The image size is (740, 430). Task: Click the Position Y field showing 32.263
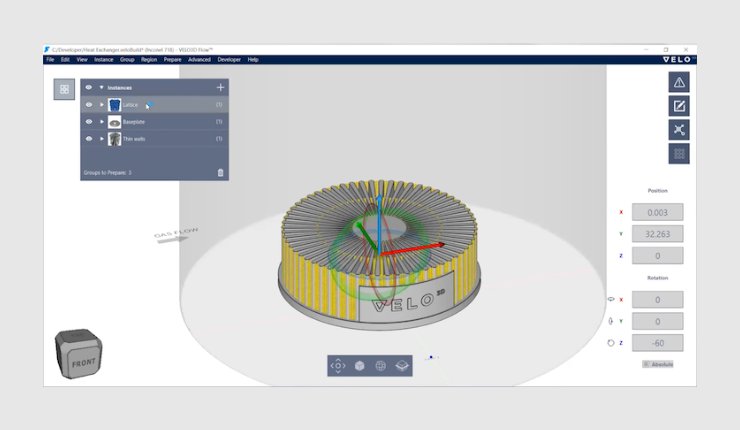coord(657,234)
